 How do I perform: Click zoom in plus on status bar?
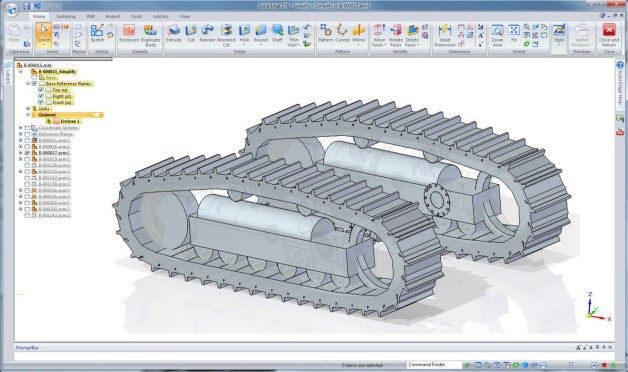(594, 365)
